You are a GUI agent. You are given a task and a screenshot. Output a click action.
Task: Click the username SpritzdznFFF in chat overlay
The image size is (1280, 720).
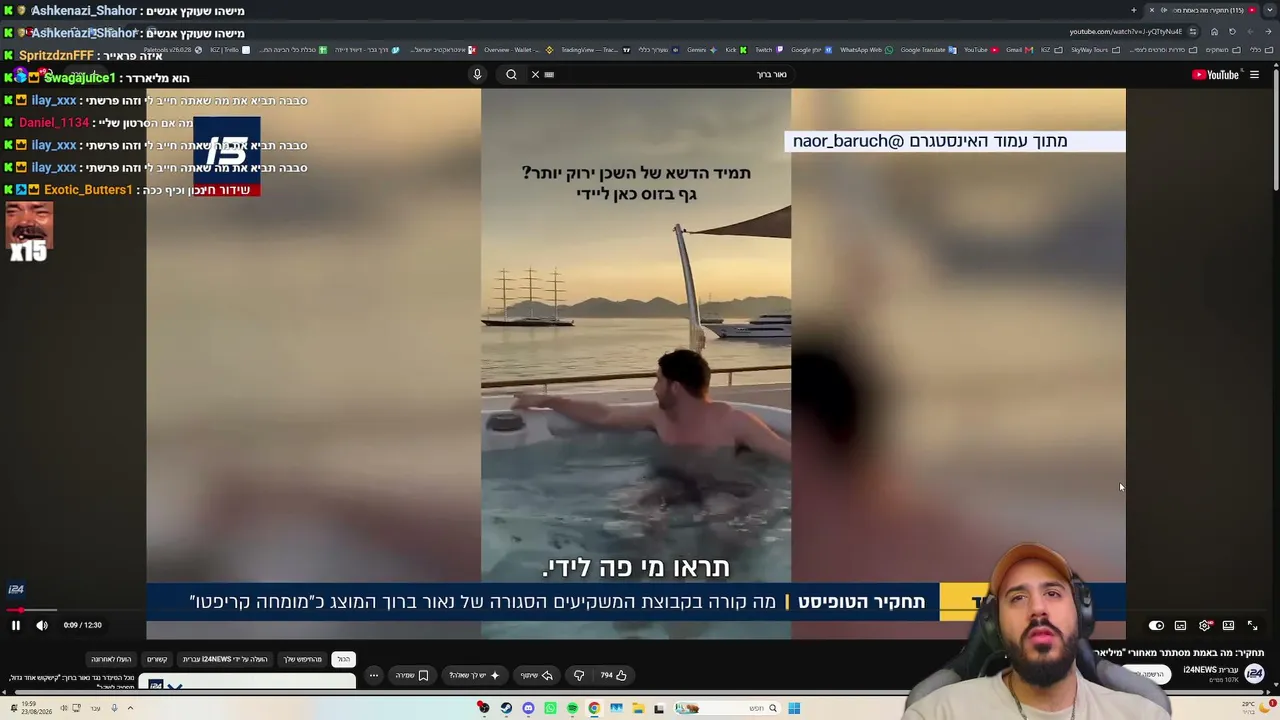coord(56,55)
